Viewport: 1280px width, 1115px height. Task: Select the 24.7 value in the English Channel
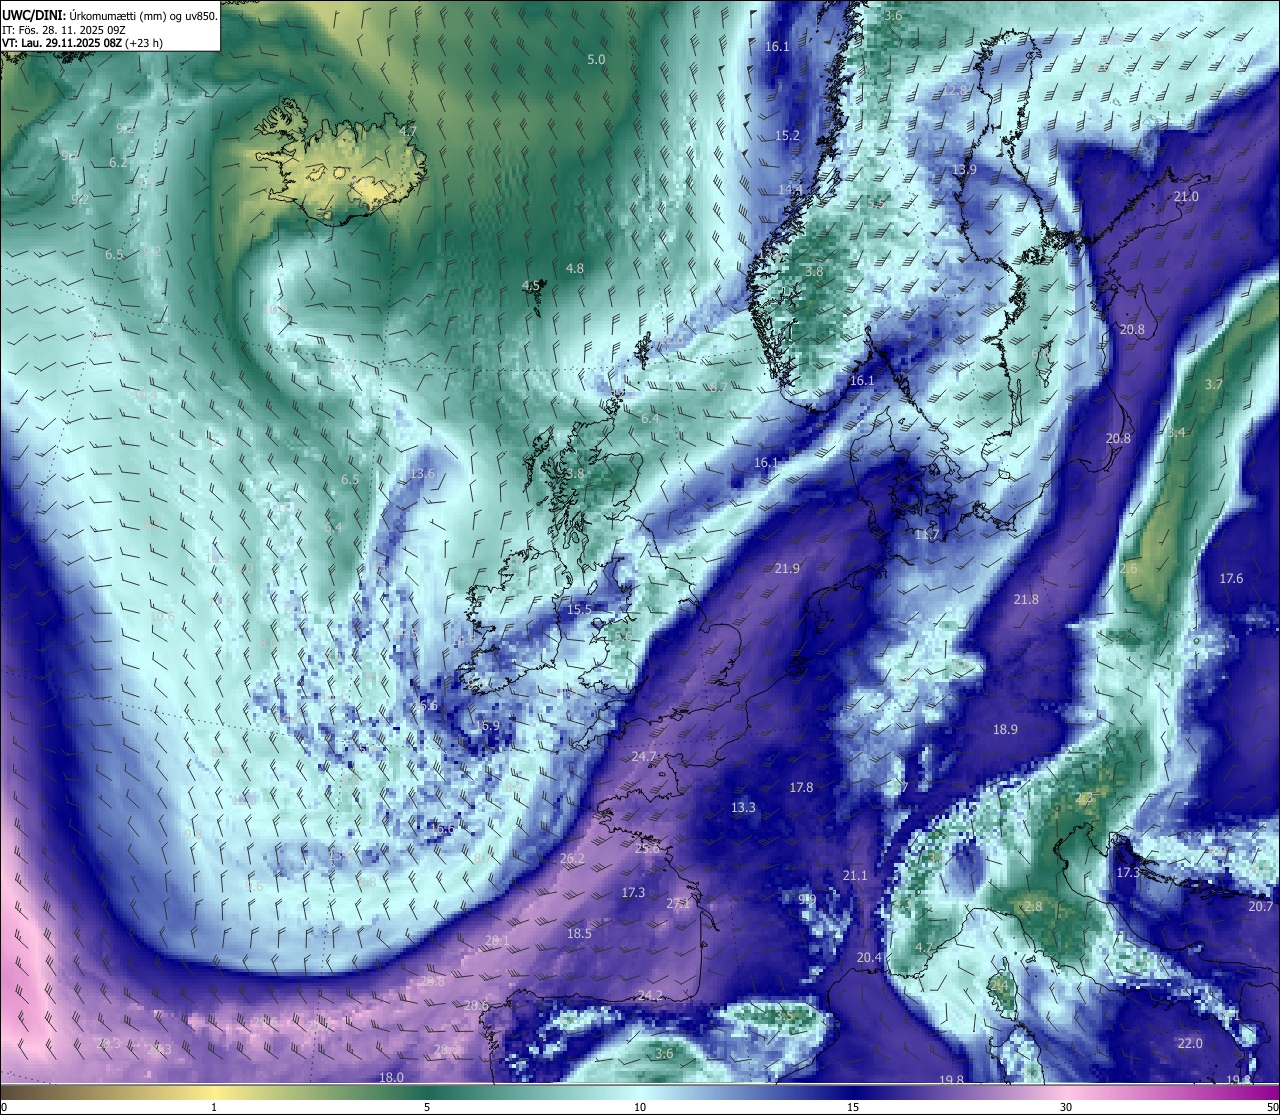tap(644, 756)
